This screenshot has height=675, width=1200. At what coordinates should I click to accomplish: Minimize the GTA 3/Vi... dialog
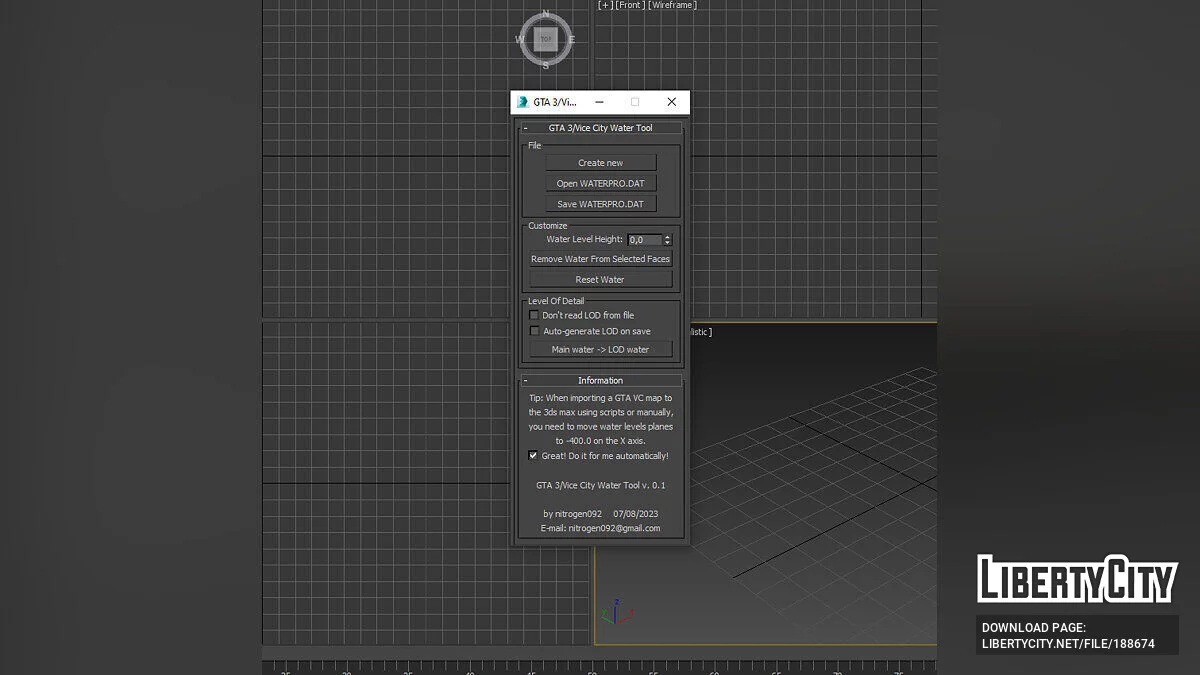click(599, 102)
